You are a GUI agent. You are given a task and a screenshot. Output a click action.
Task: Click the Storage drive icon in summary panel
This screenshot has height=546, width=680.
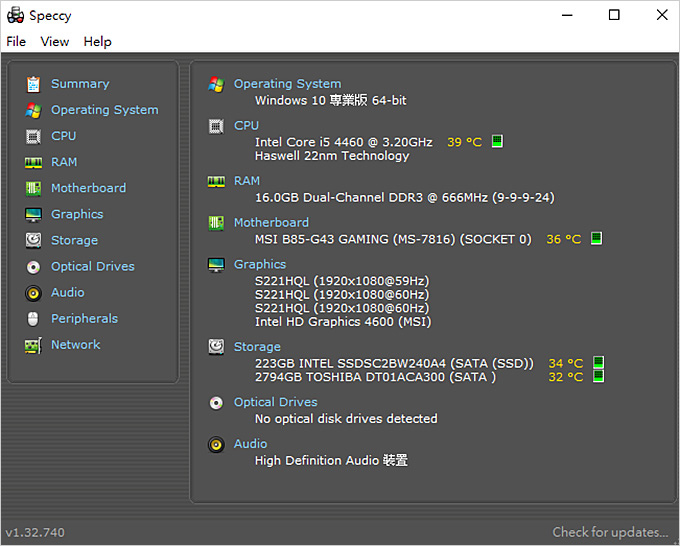pos(216,347)
